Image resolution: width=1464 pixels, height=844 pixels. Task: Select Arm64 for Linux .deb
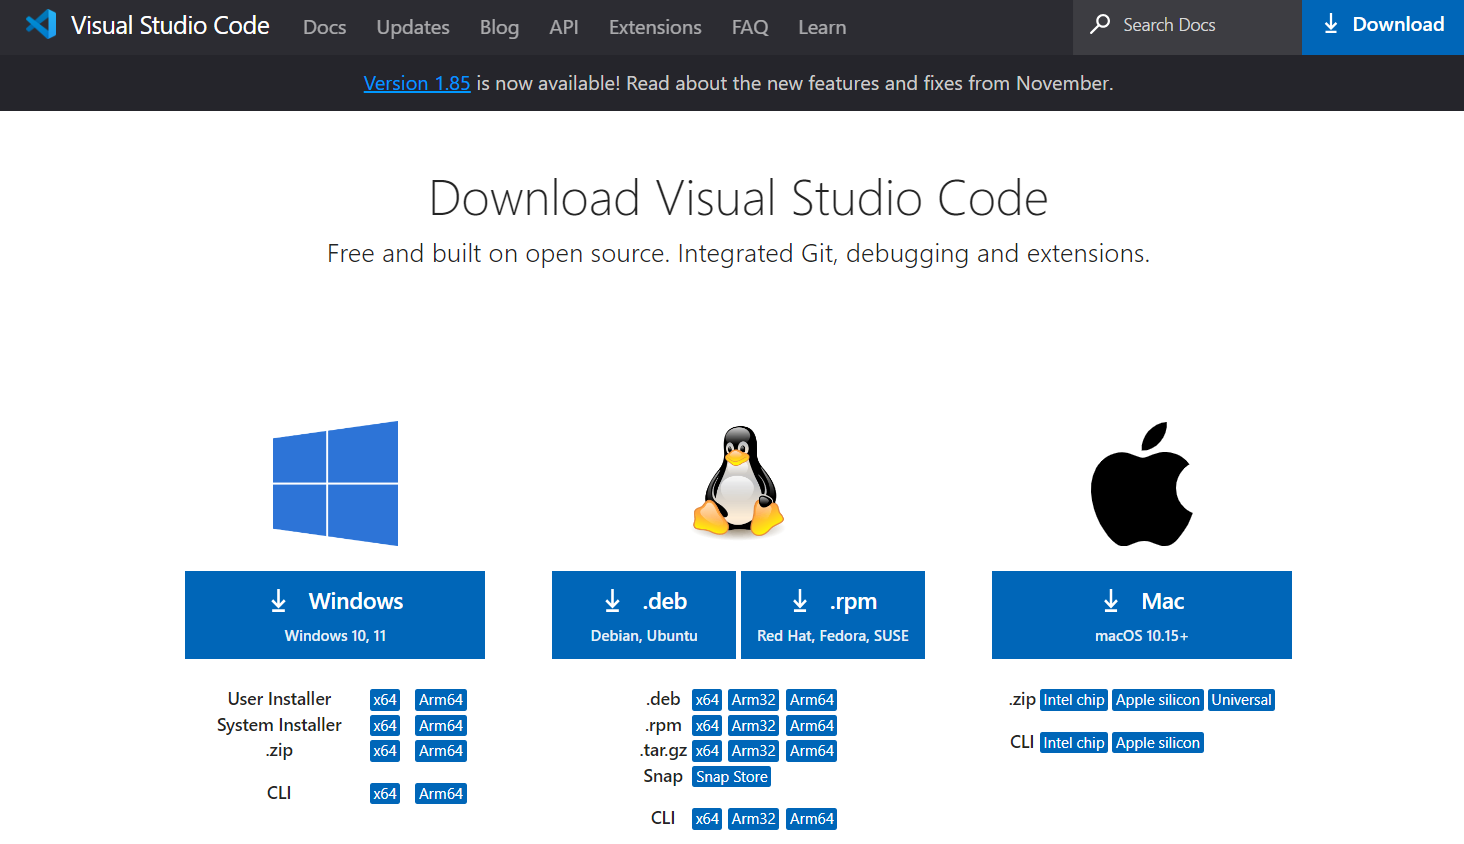tap(812, 700)
